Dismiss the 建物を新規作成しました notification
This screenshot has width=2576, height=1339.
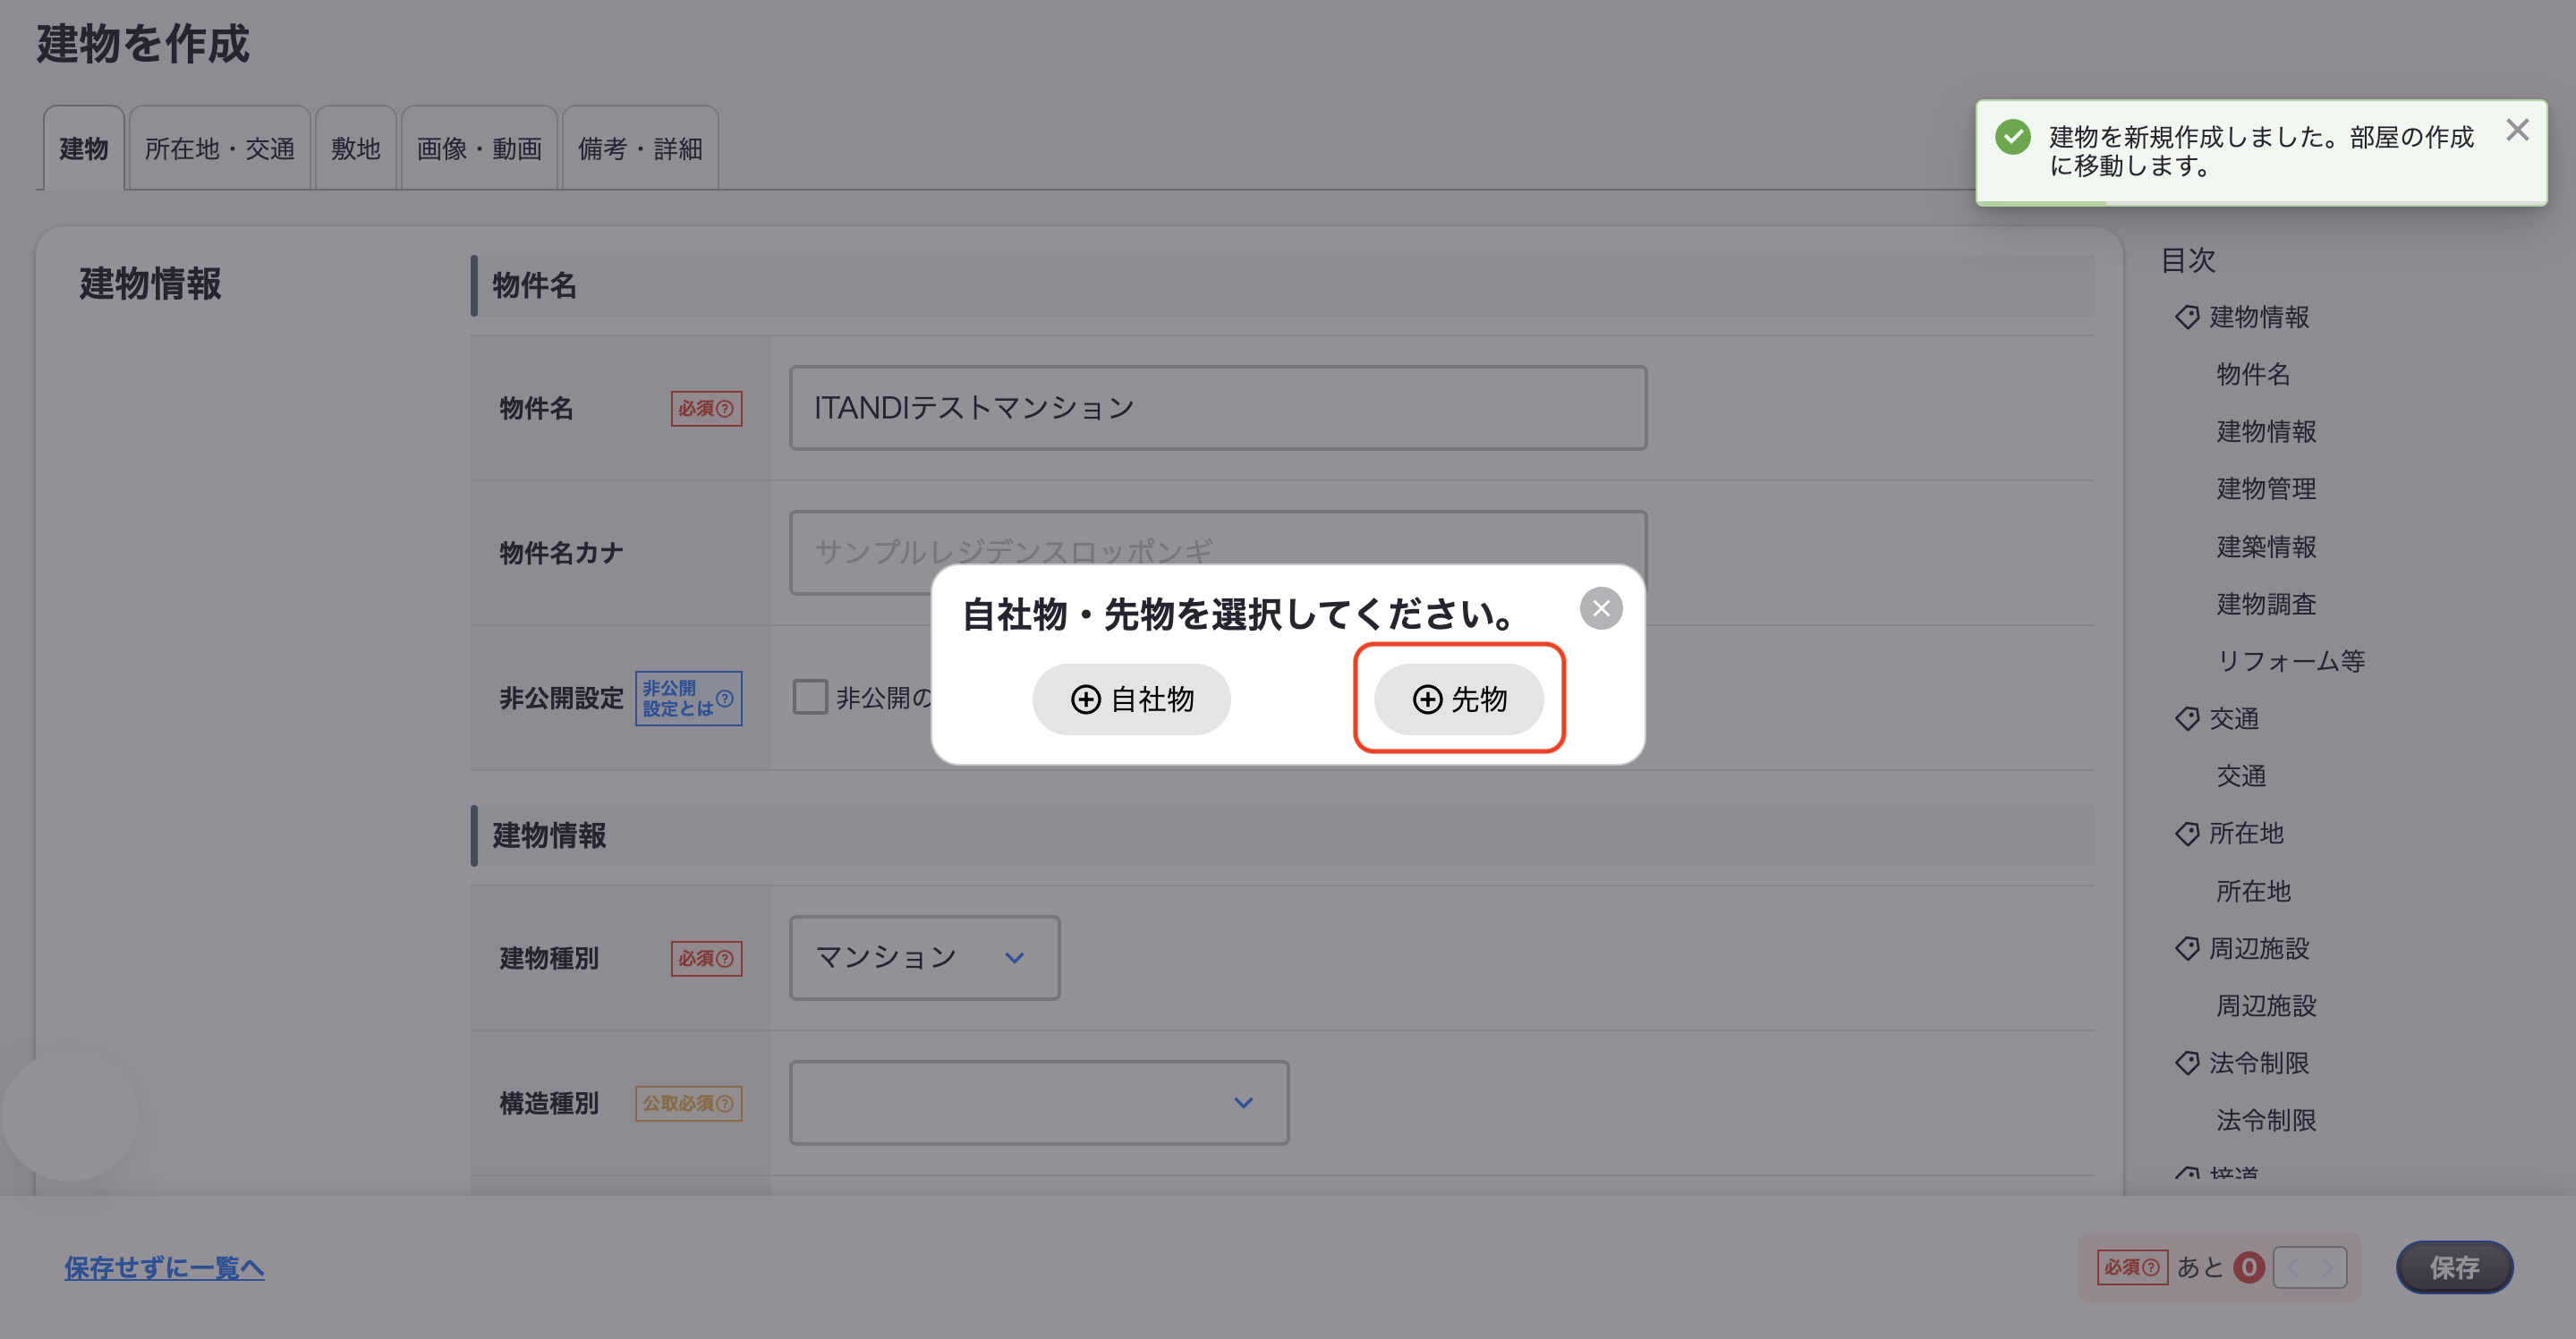[2517, 130]
